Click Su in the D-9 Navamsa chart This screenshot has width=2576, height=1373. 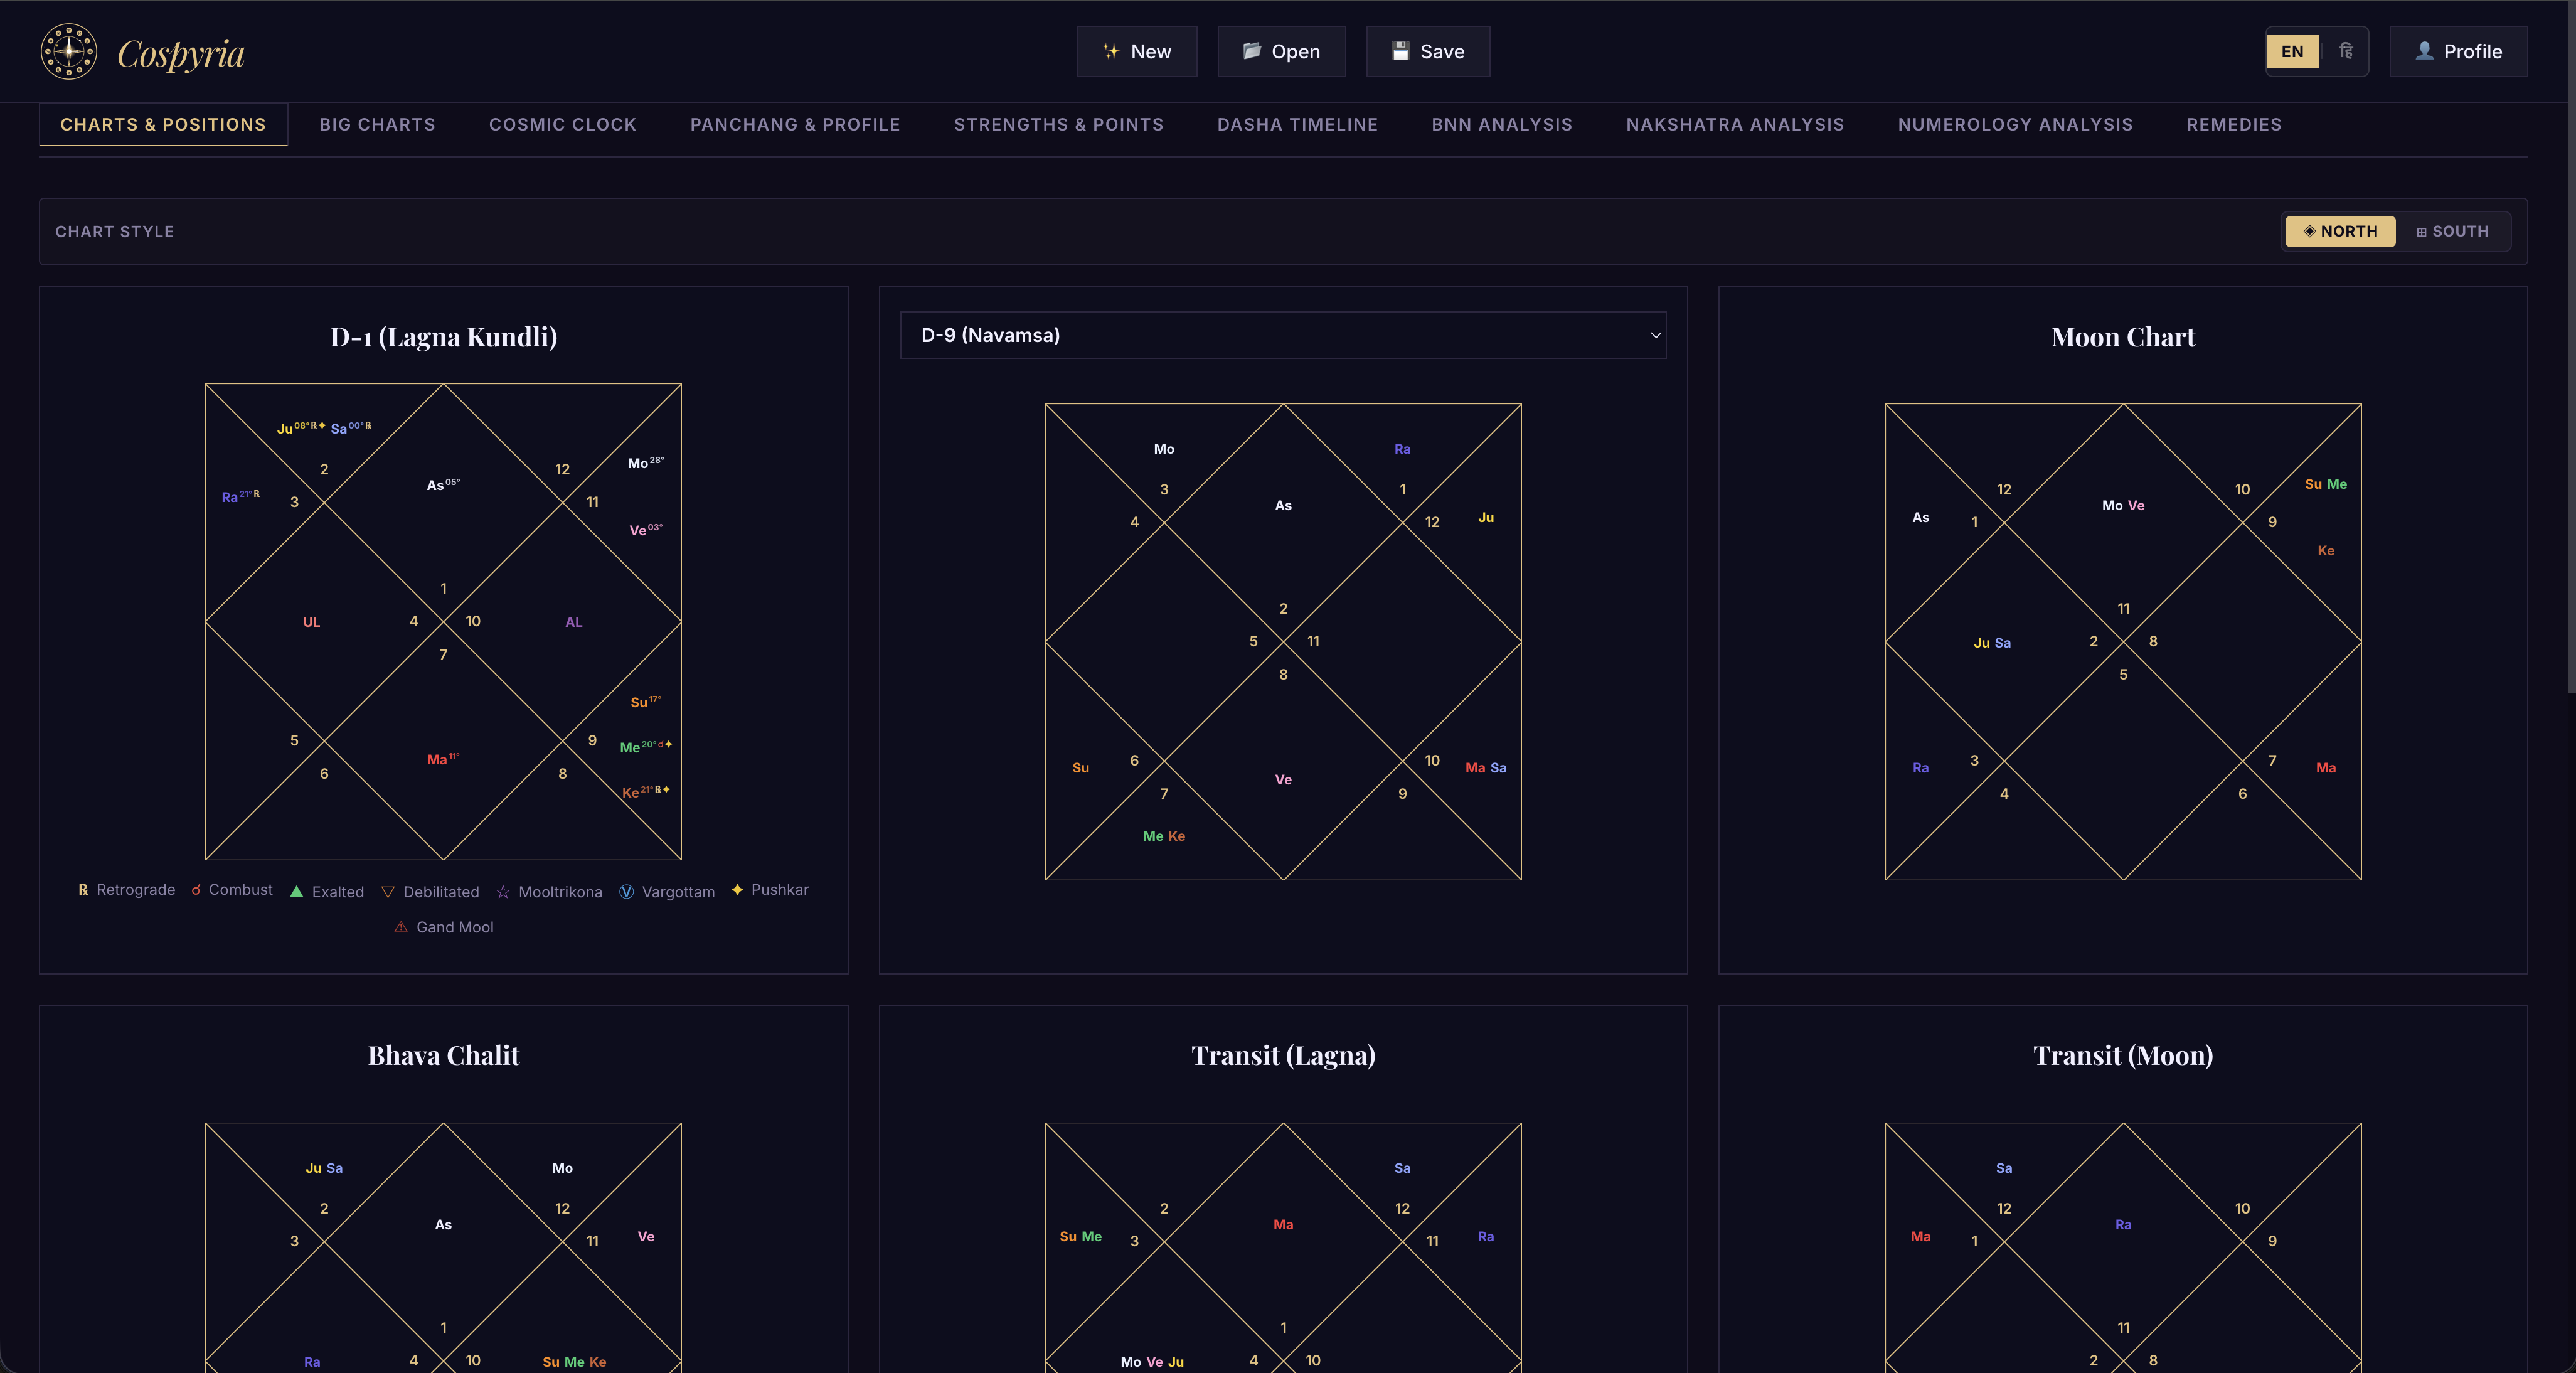pos(1080,768)
